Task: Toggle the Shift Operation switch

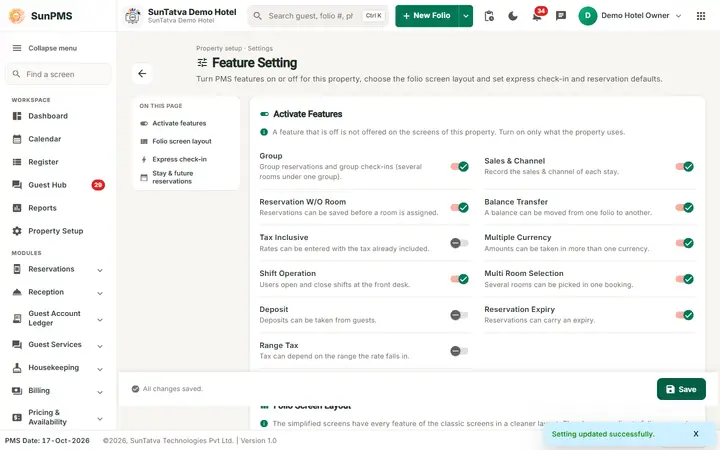Action: click(x=459, y=279)
